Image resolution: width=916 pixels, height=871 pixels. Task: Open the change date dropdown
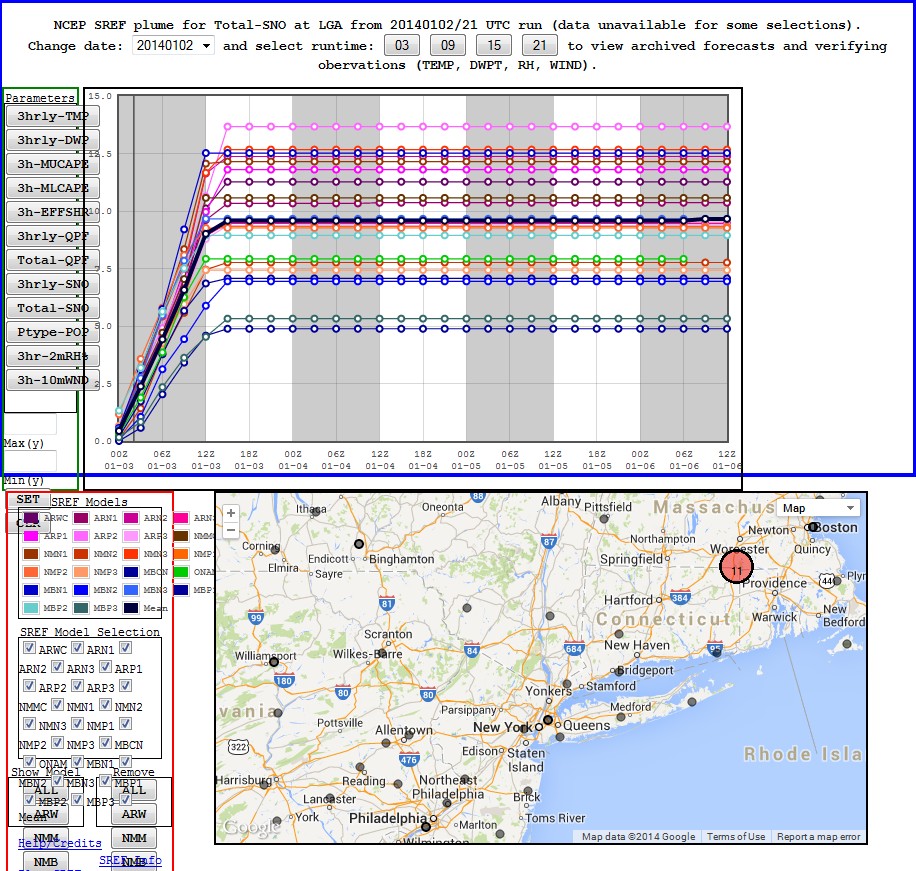click(173, 46)
